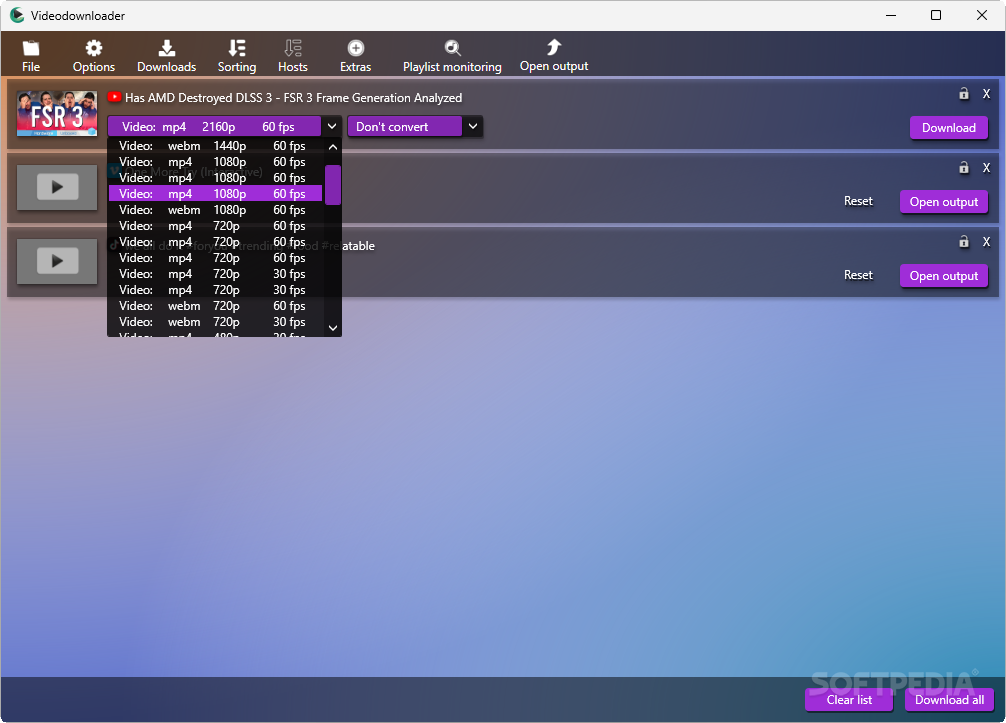Select webm 720p 60 fps format

(216, 306)
